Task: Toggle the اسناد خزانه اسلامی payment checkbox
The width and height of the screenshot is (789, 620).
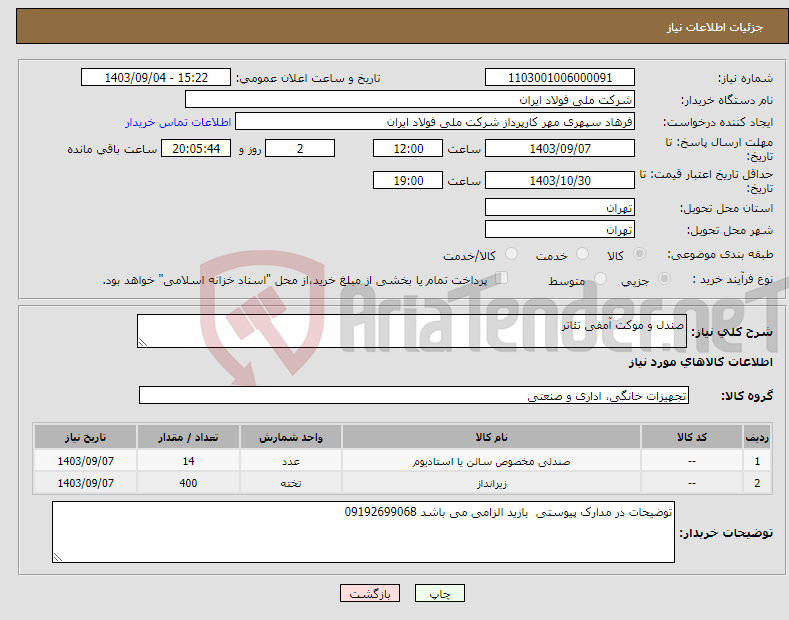Action: click(x=501, y=277)
